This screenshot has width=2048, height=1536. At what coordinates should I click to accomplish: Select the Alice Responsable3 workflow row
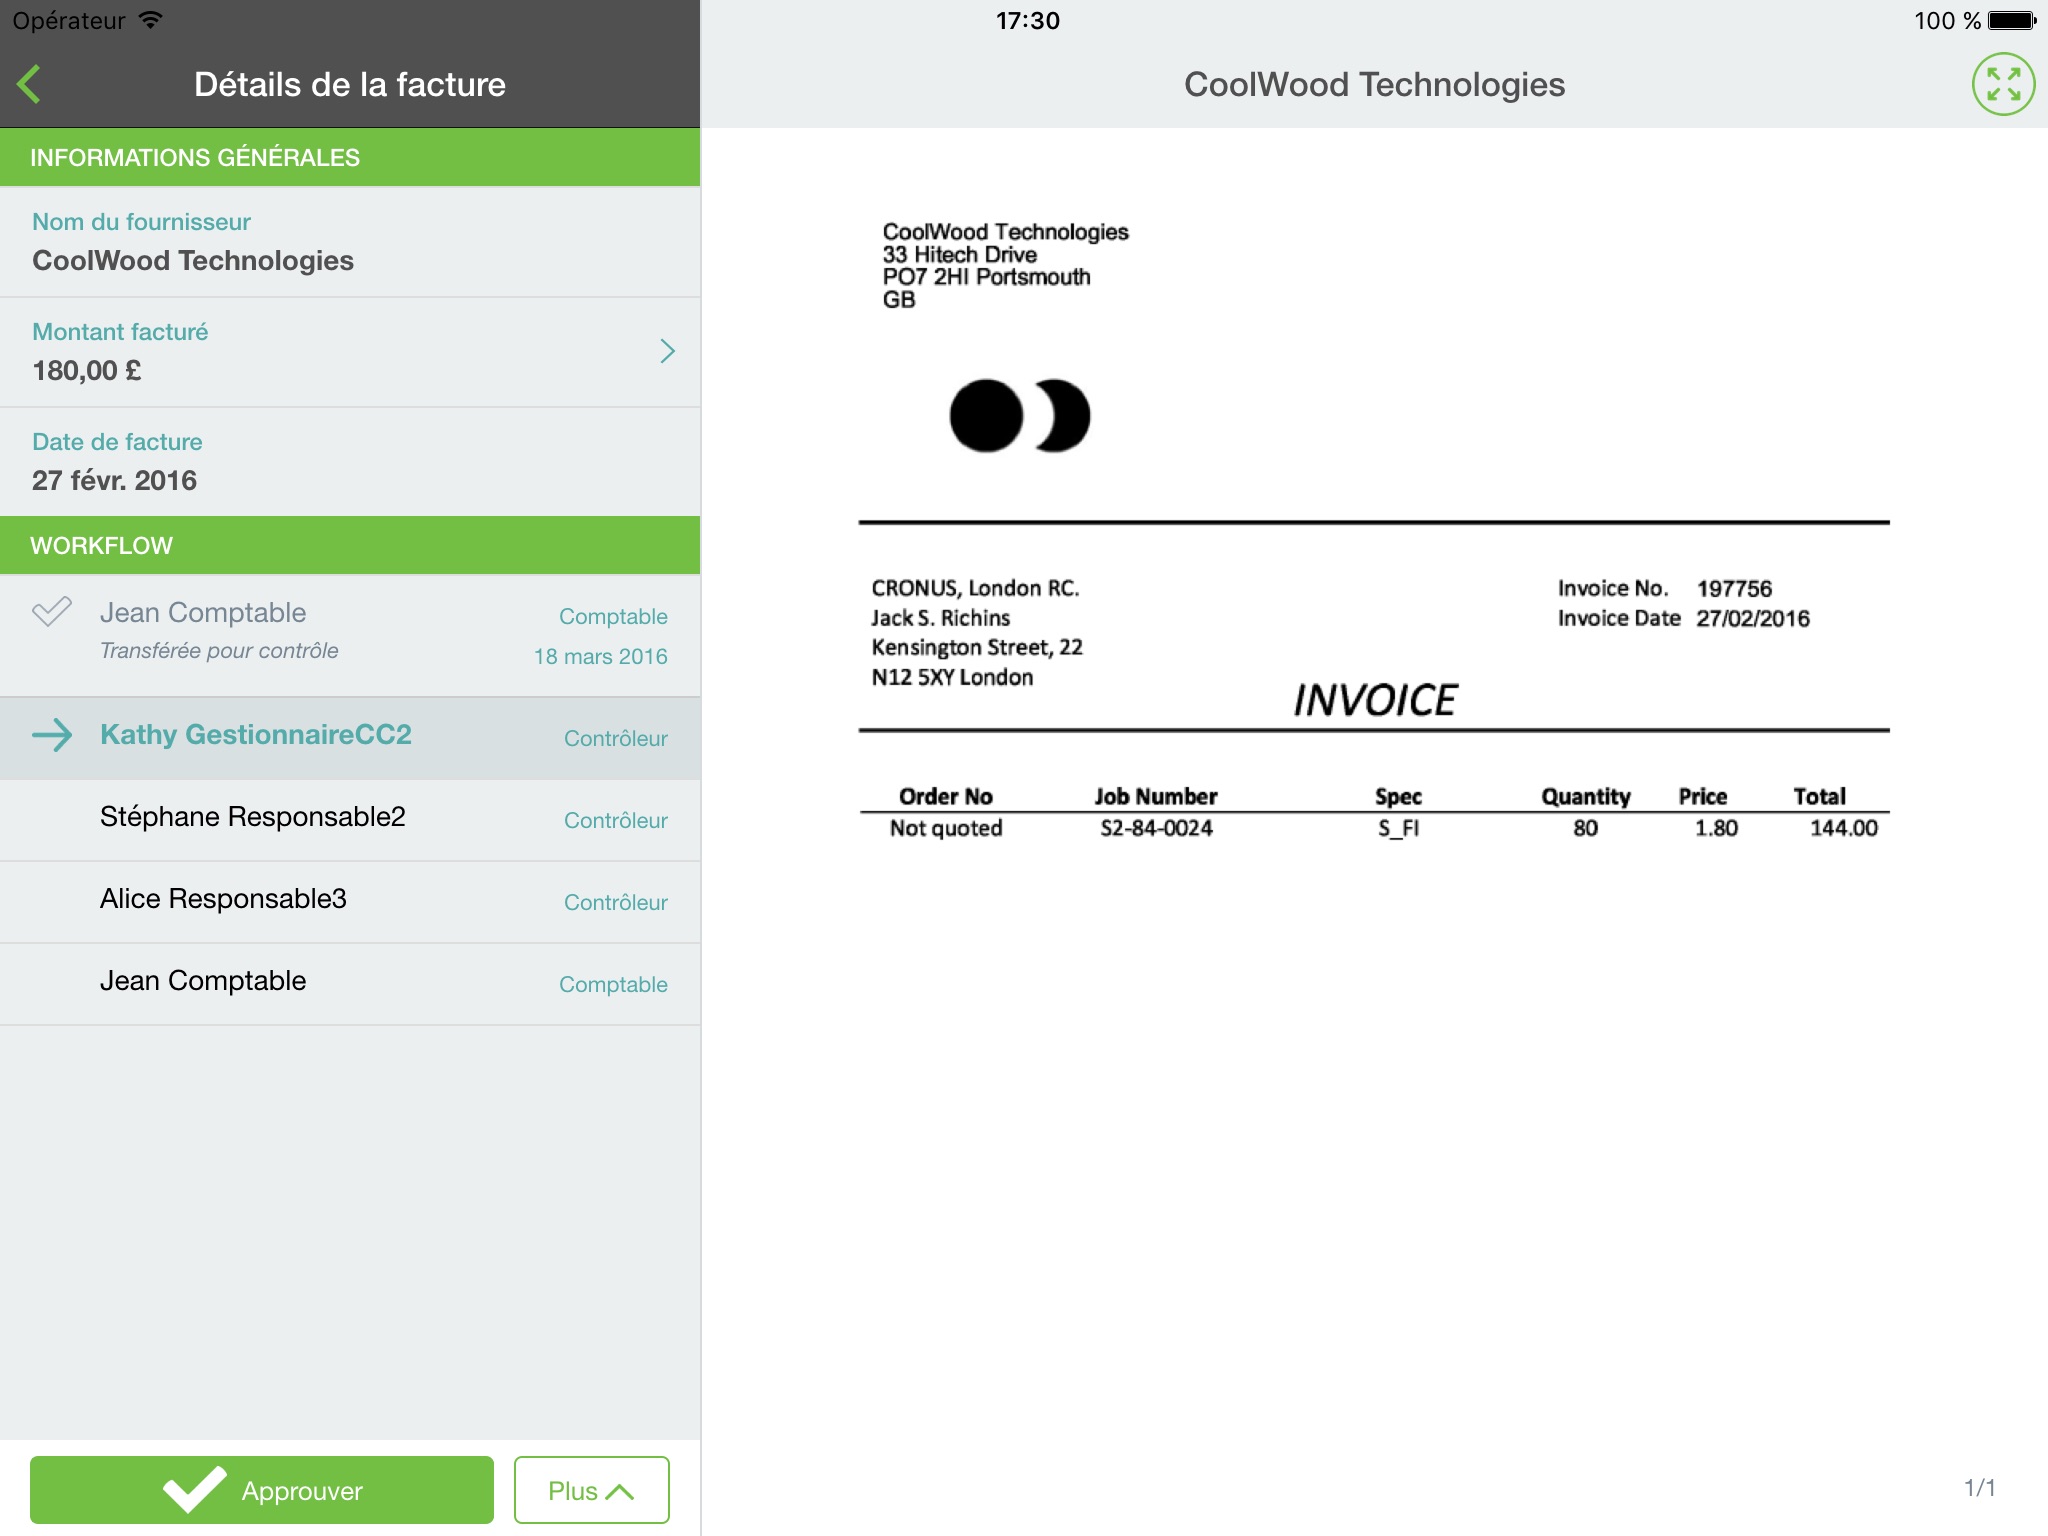[x=350, y=902]
